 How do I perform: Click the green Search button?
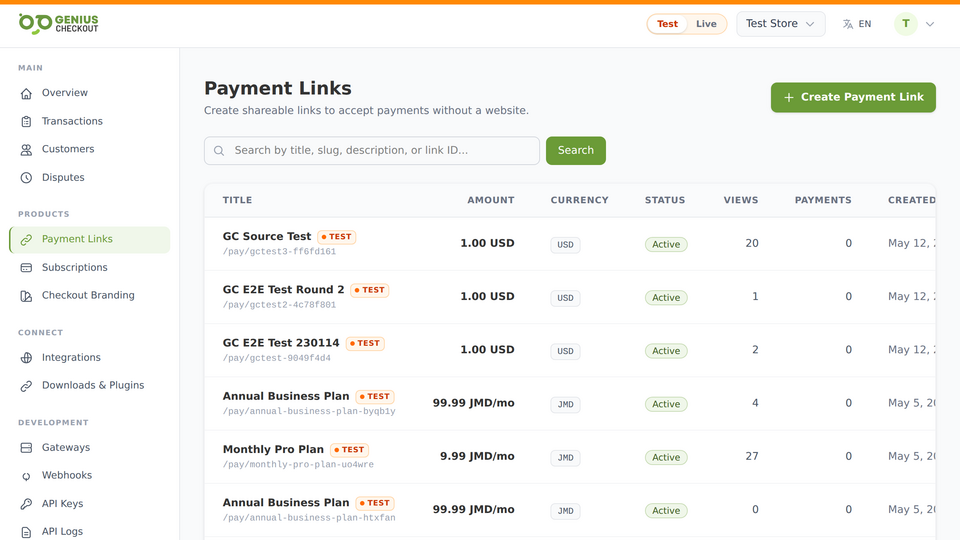(x=576, y=151)
